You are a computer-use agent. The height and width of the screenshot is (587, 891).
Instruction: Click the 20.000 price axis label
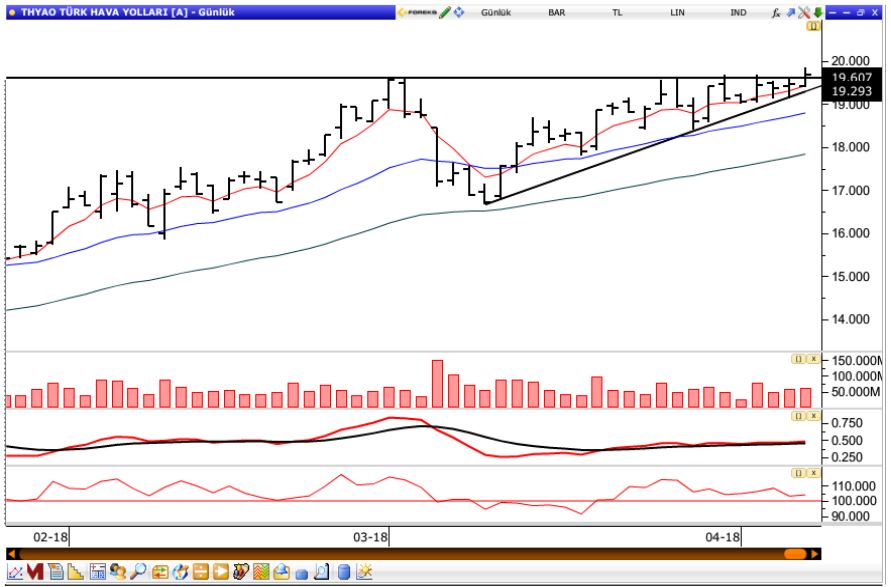pyautogui.click(x=850, y=61)
